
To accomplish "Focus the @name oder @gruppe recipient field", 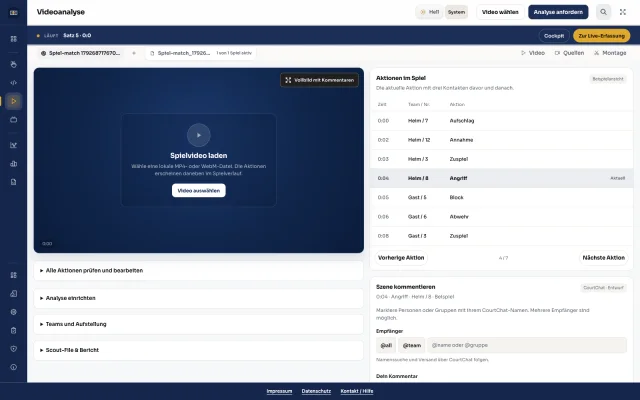I will 527,345.
